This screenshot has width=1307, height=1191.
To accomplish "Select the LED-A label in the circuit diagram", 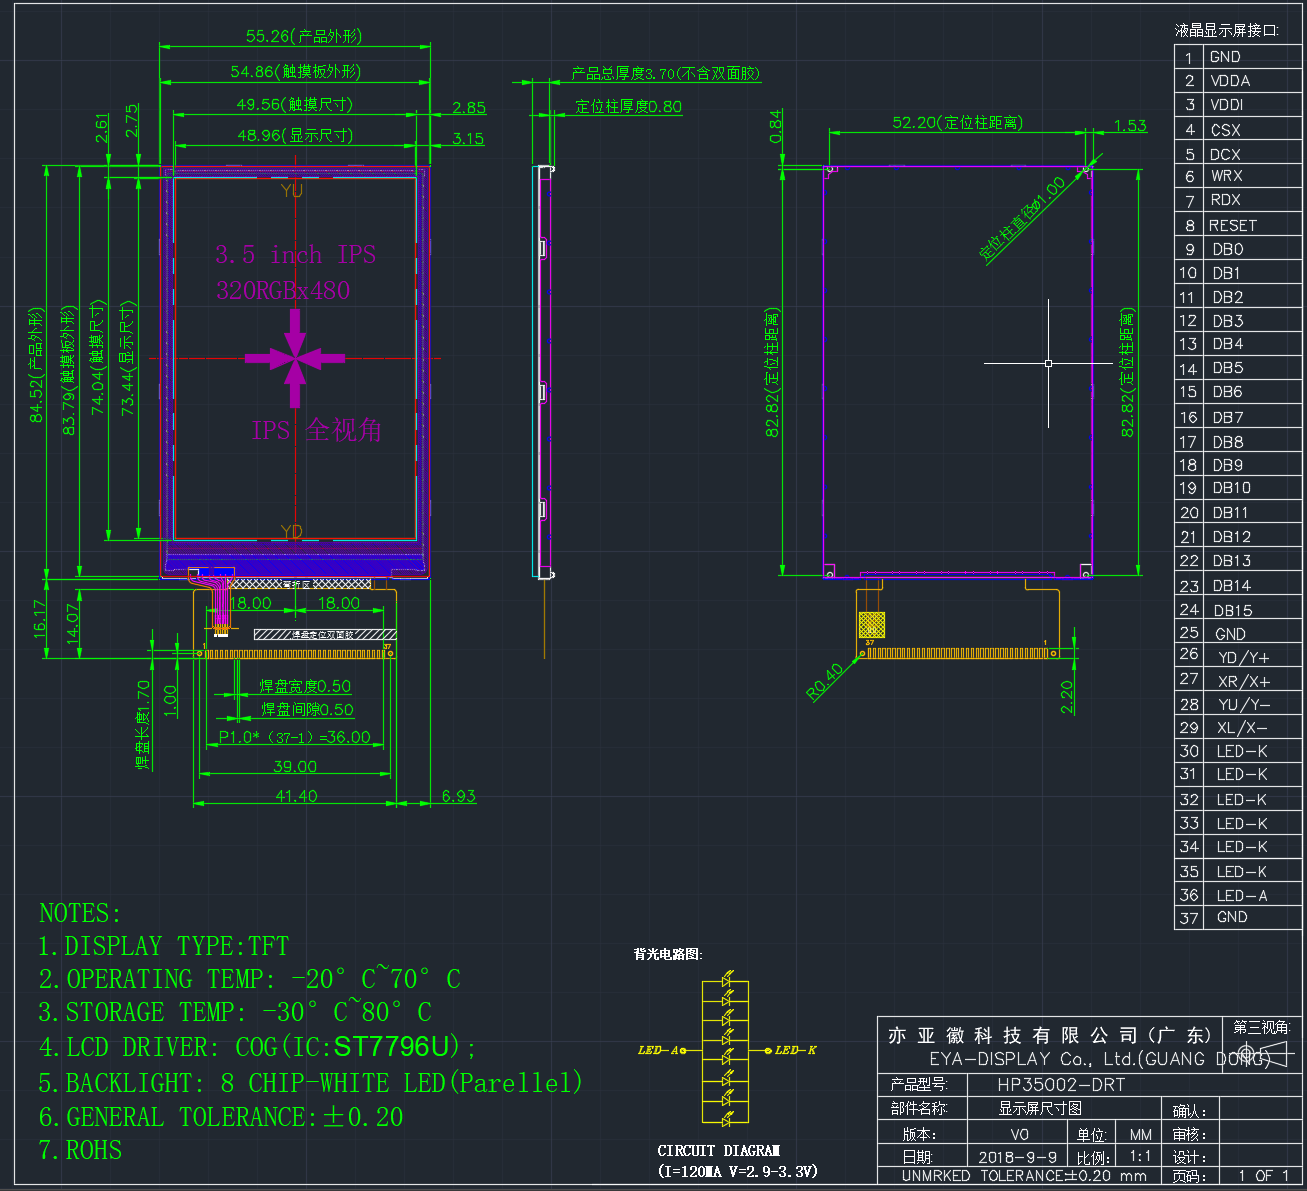I will [657, 1050].
